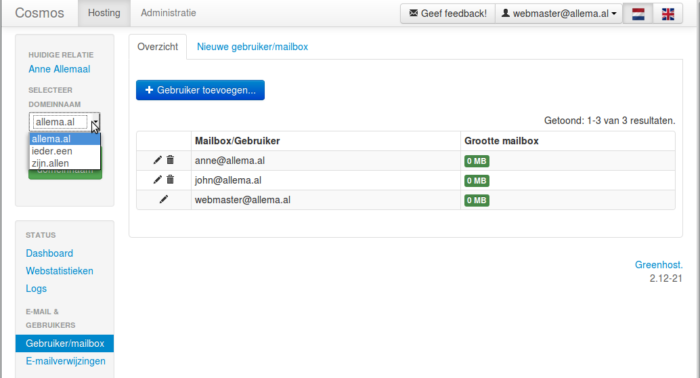Toggle the domain name select arrow
700x378 pixels.
95,122
